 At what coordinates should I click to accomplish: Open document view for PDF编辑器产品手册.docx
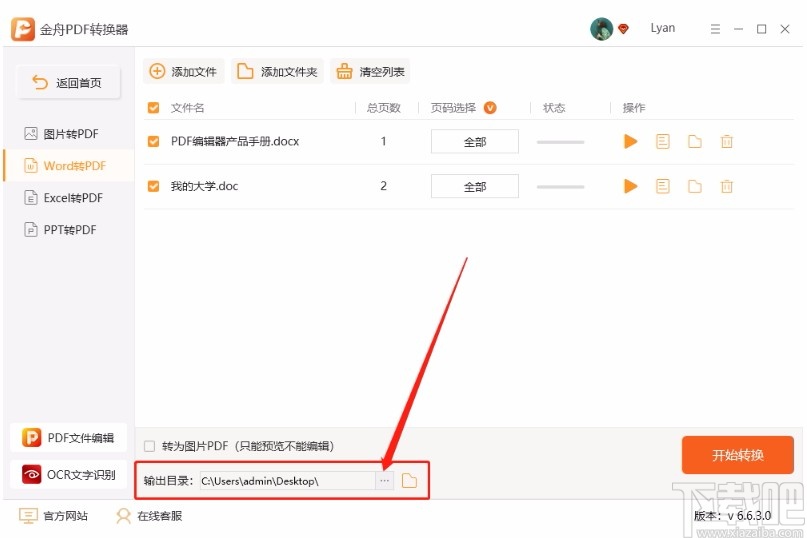[x=663, y=141]
